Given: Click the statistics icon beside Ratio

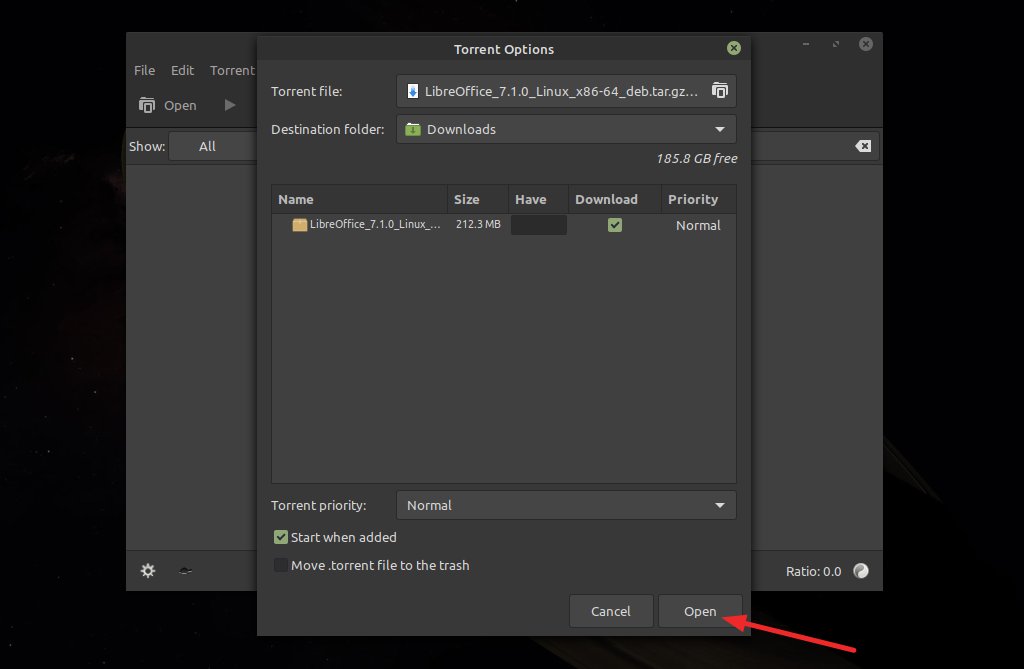Looking at the screenshot, I should pos(861,571).
